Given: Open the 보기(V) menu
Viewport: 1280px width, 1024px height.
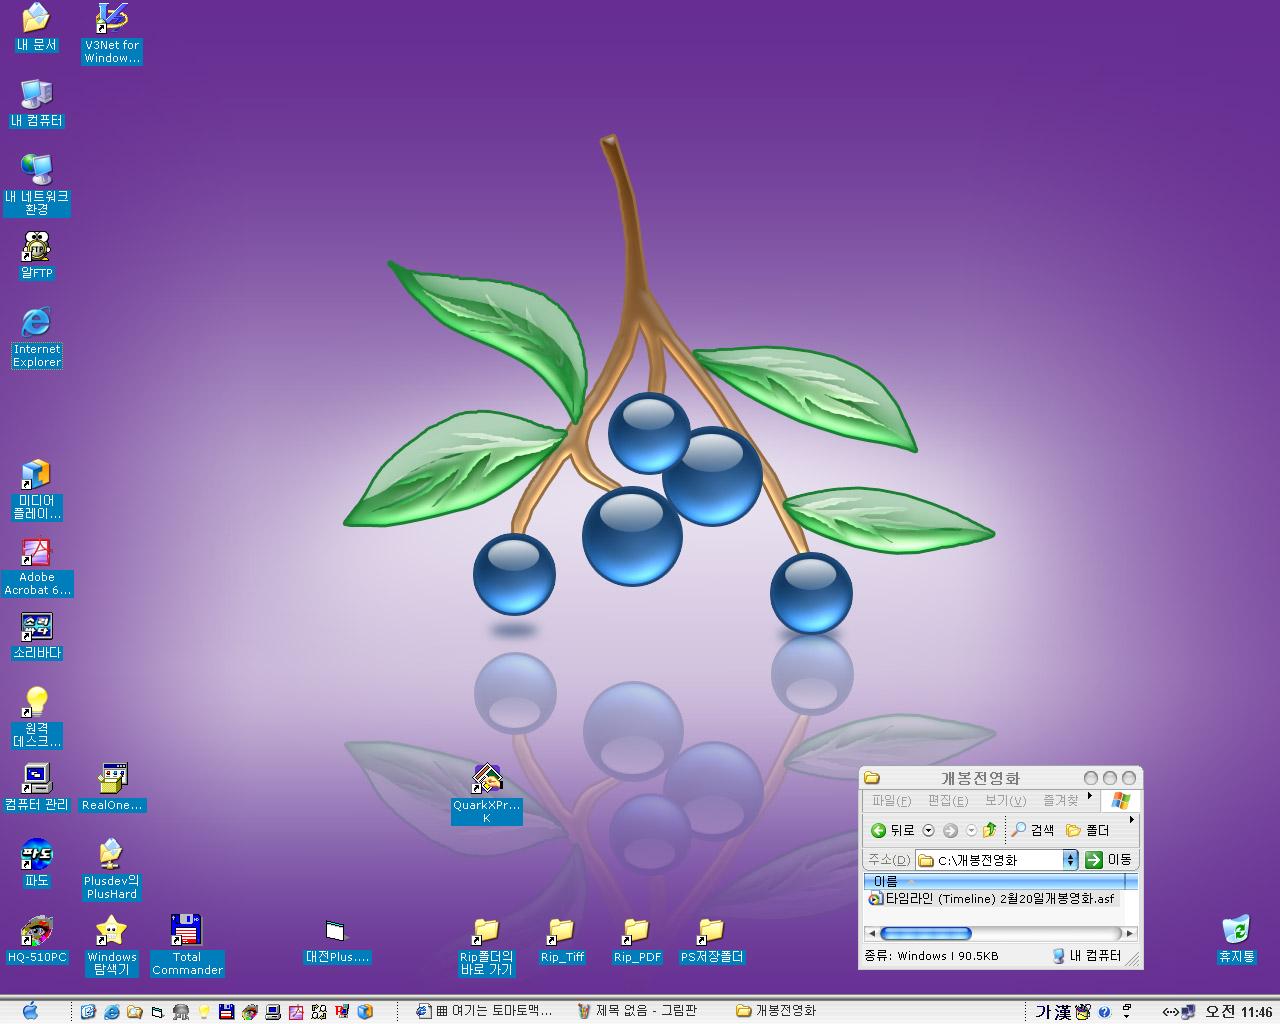Looking at the screenshot, I should (1005, 801).
